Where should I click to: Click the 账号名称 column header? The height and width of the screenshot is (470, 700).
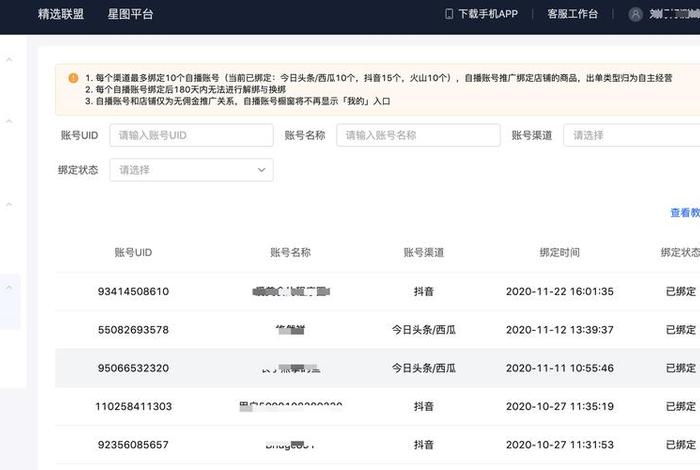pyautogui.click(x=290, y=253)
